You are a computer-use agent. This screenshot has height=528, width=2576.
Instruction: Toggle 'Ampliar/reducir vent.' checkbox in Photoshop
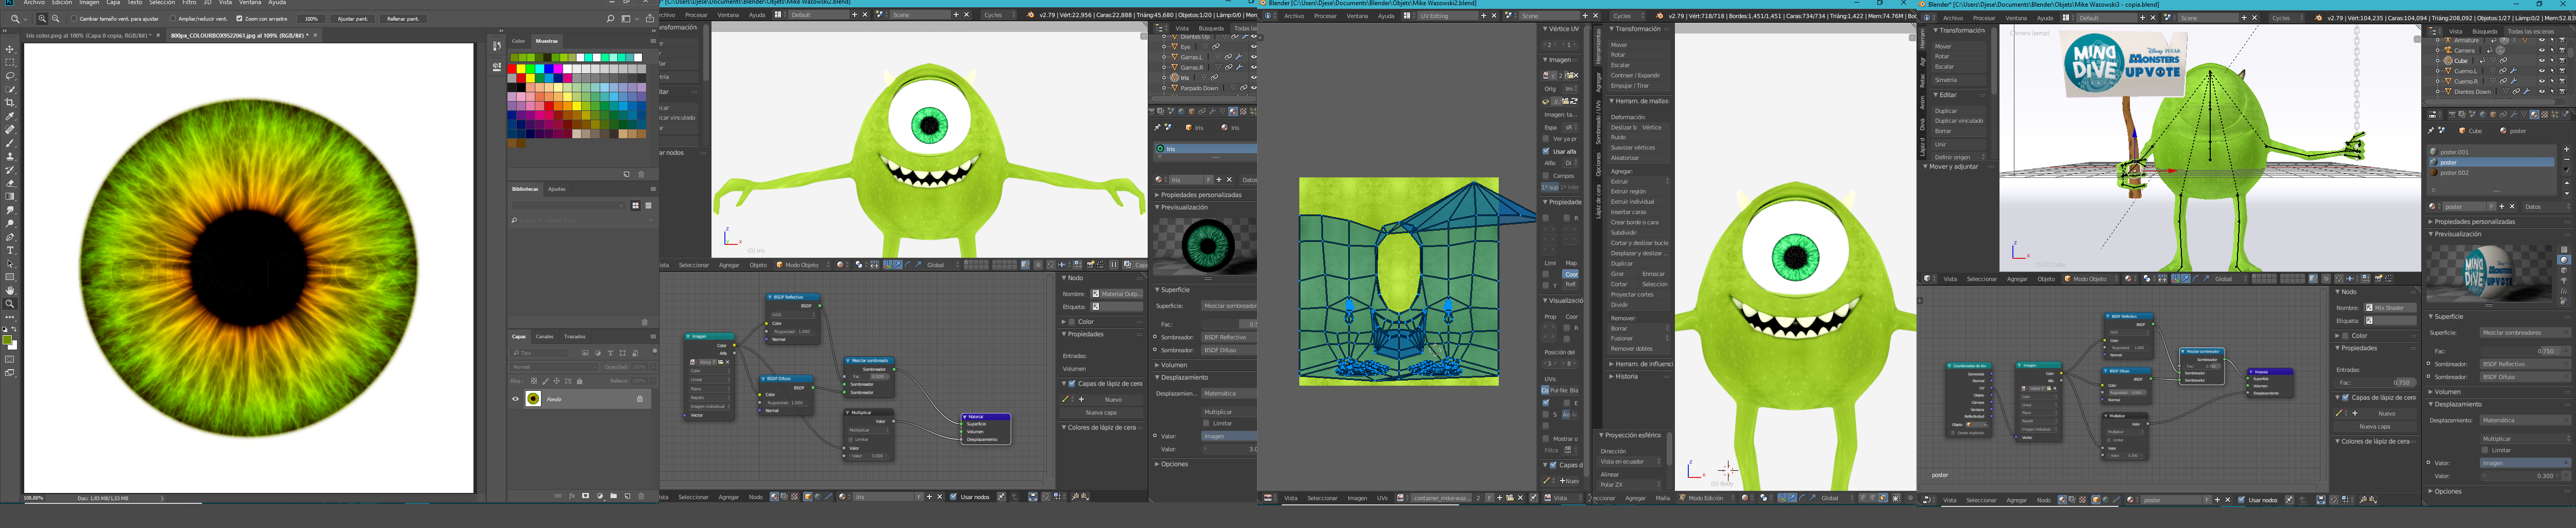tap(172, 19)
